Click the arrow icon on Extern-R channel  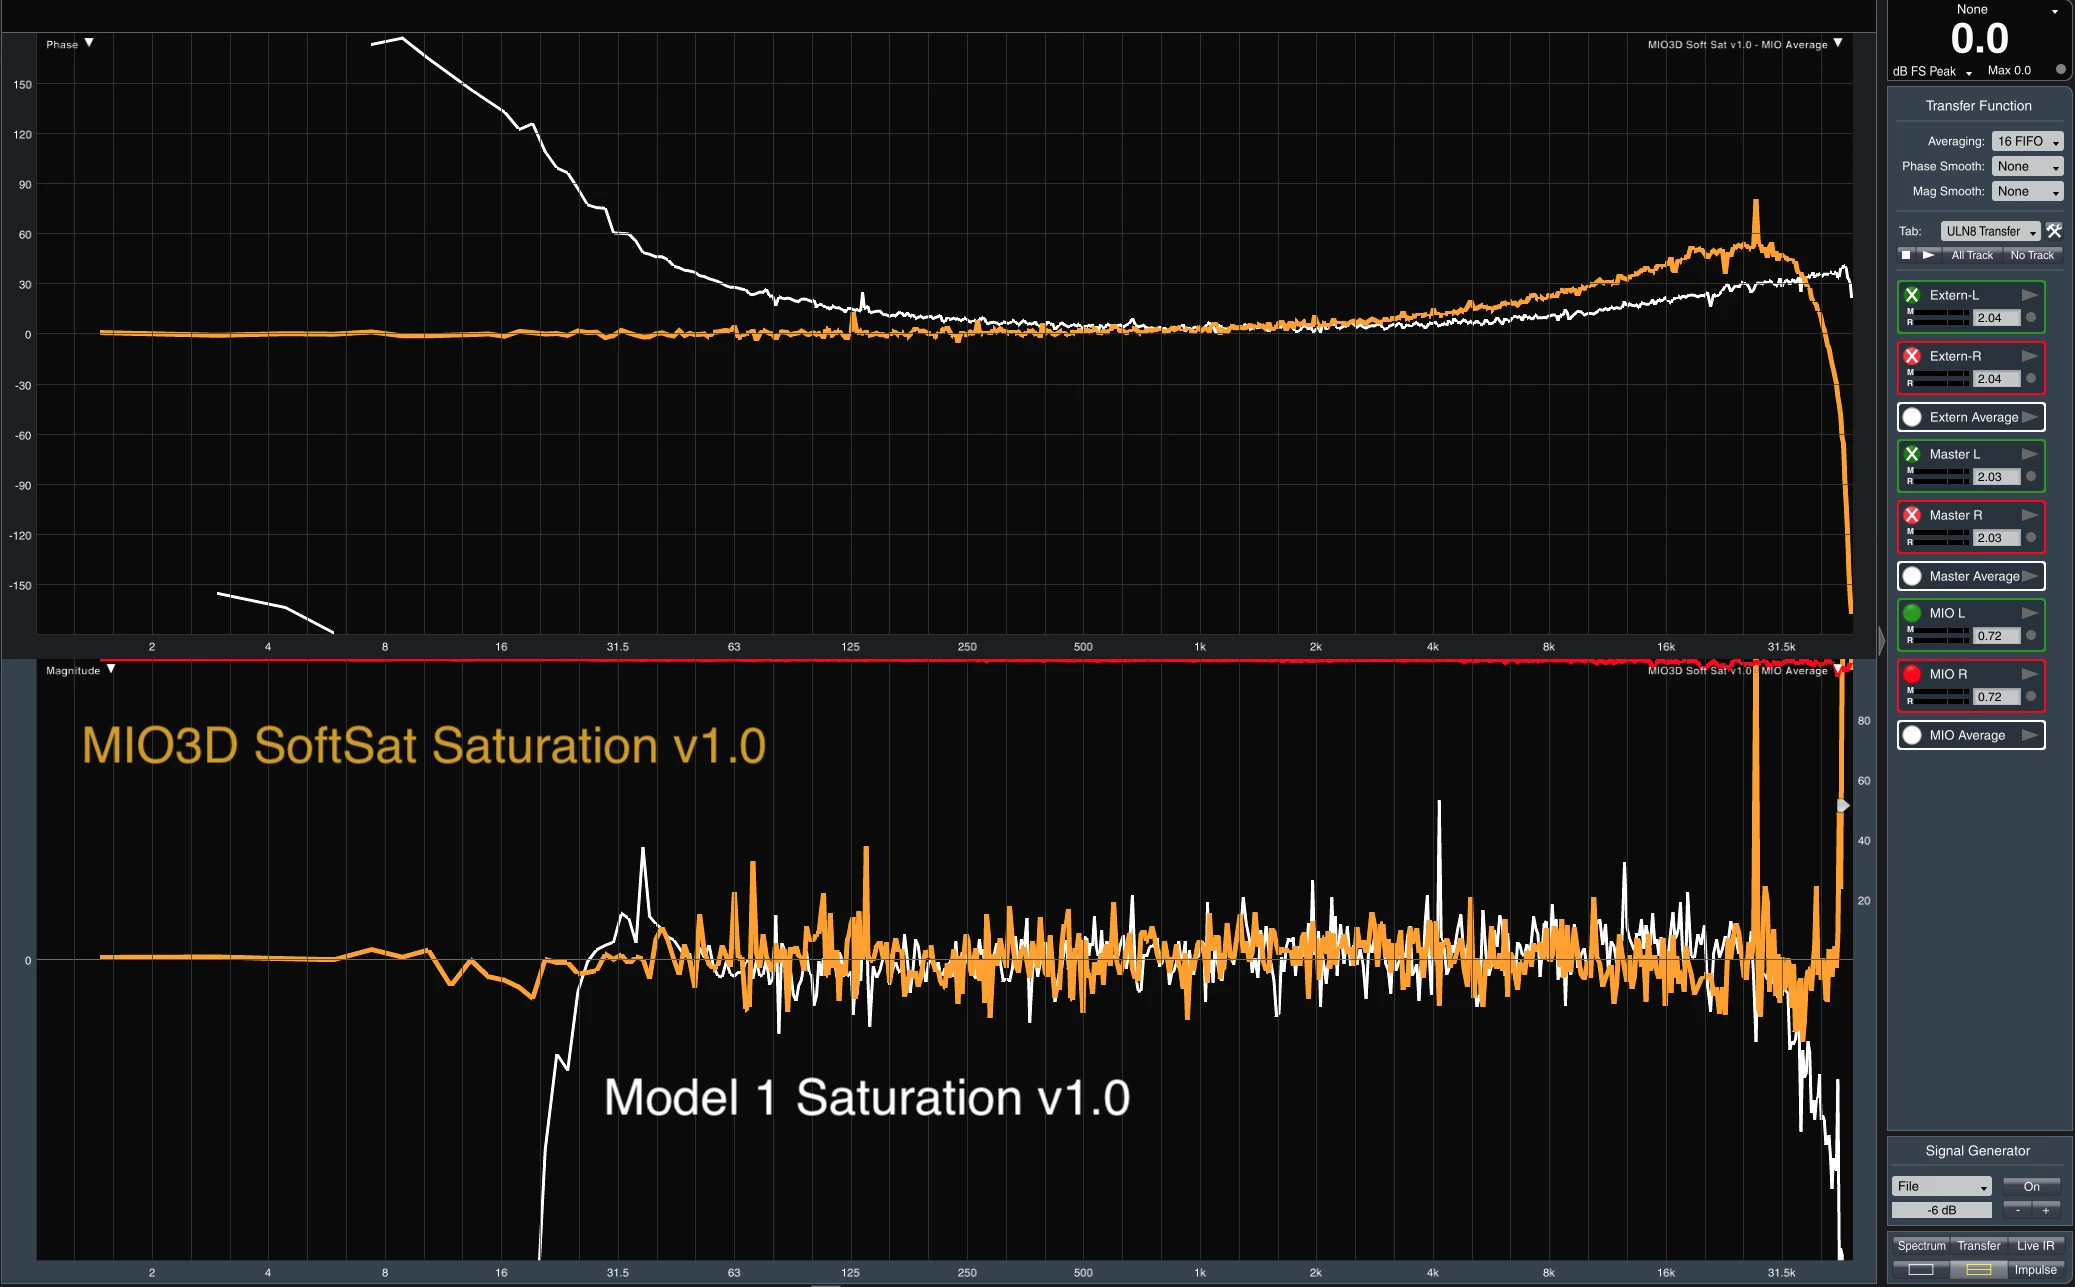(2030, 356)
